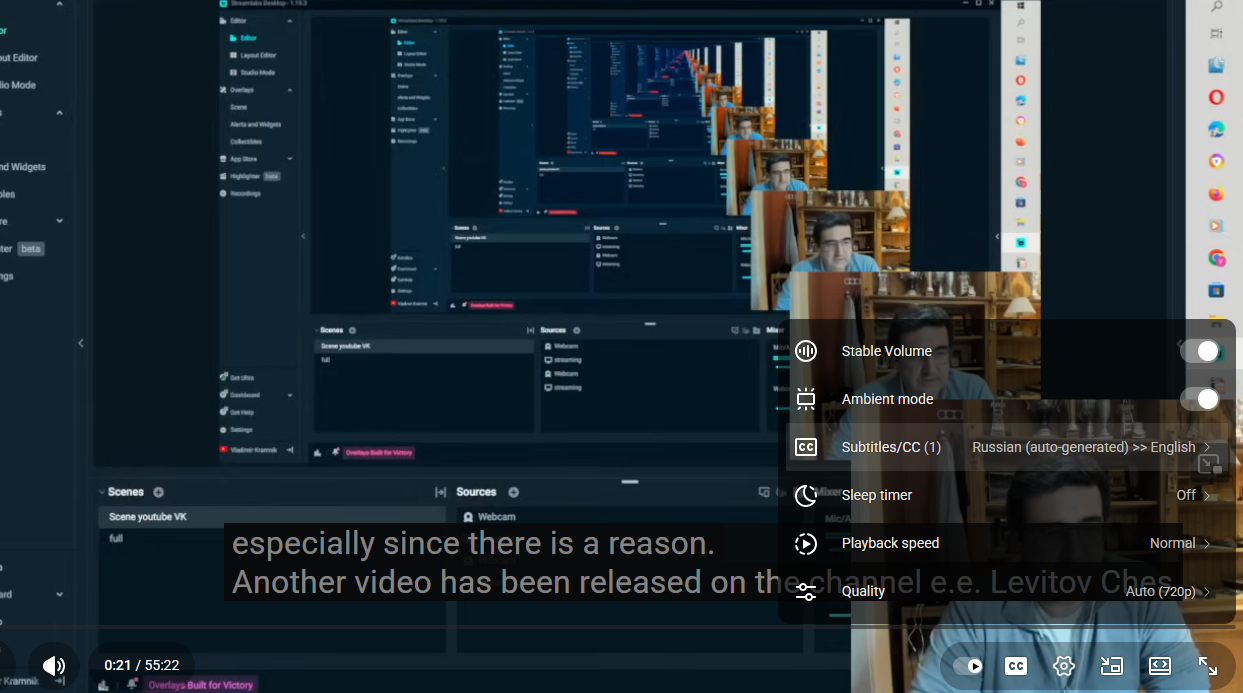Turn off the Stable Volume switch
1243x693 pixels.
1201,351
